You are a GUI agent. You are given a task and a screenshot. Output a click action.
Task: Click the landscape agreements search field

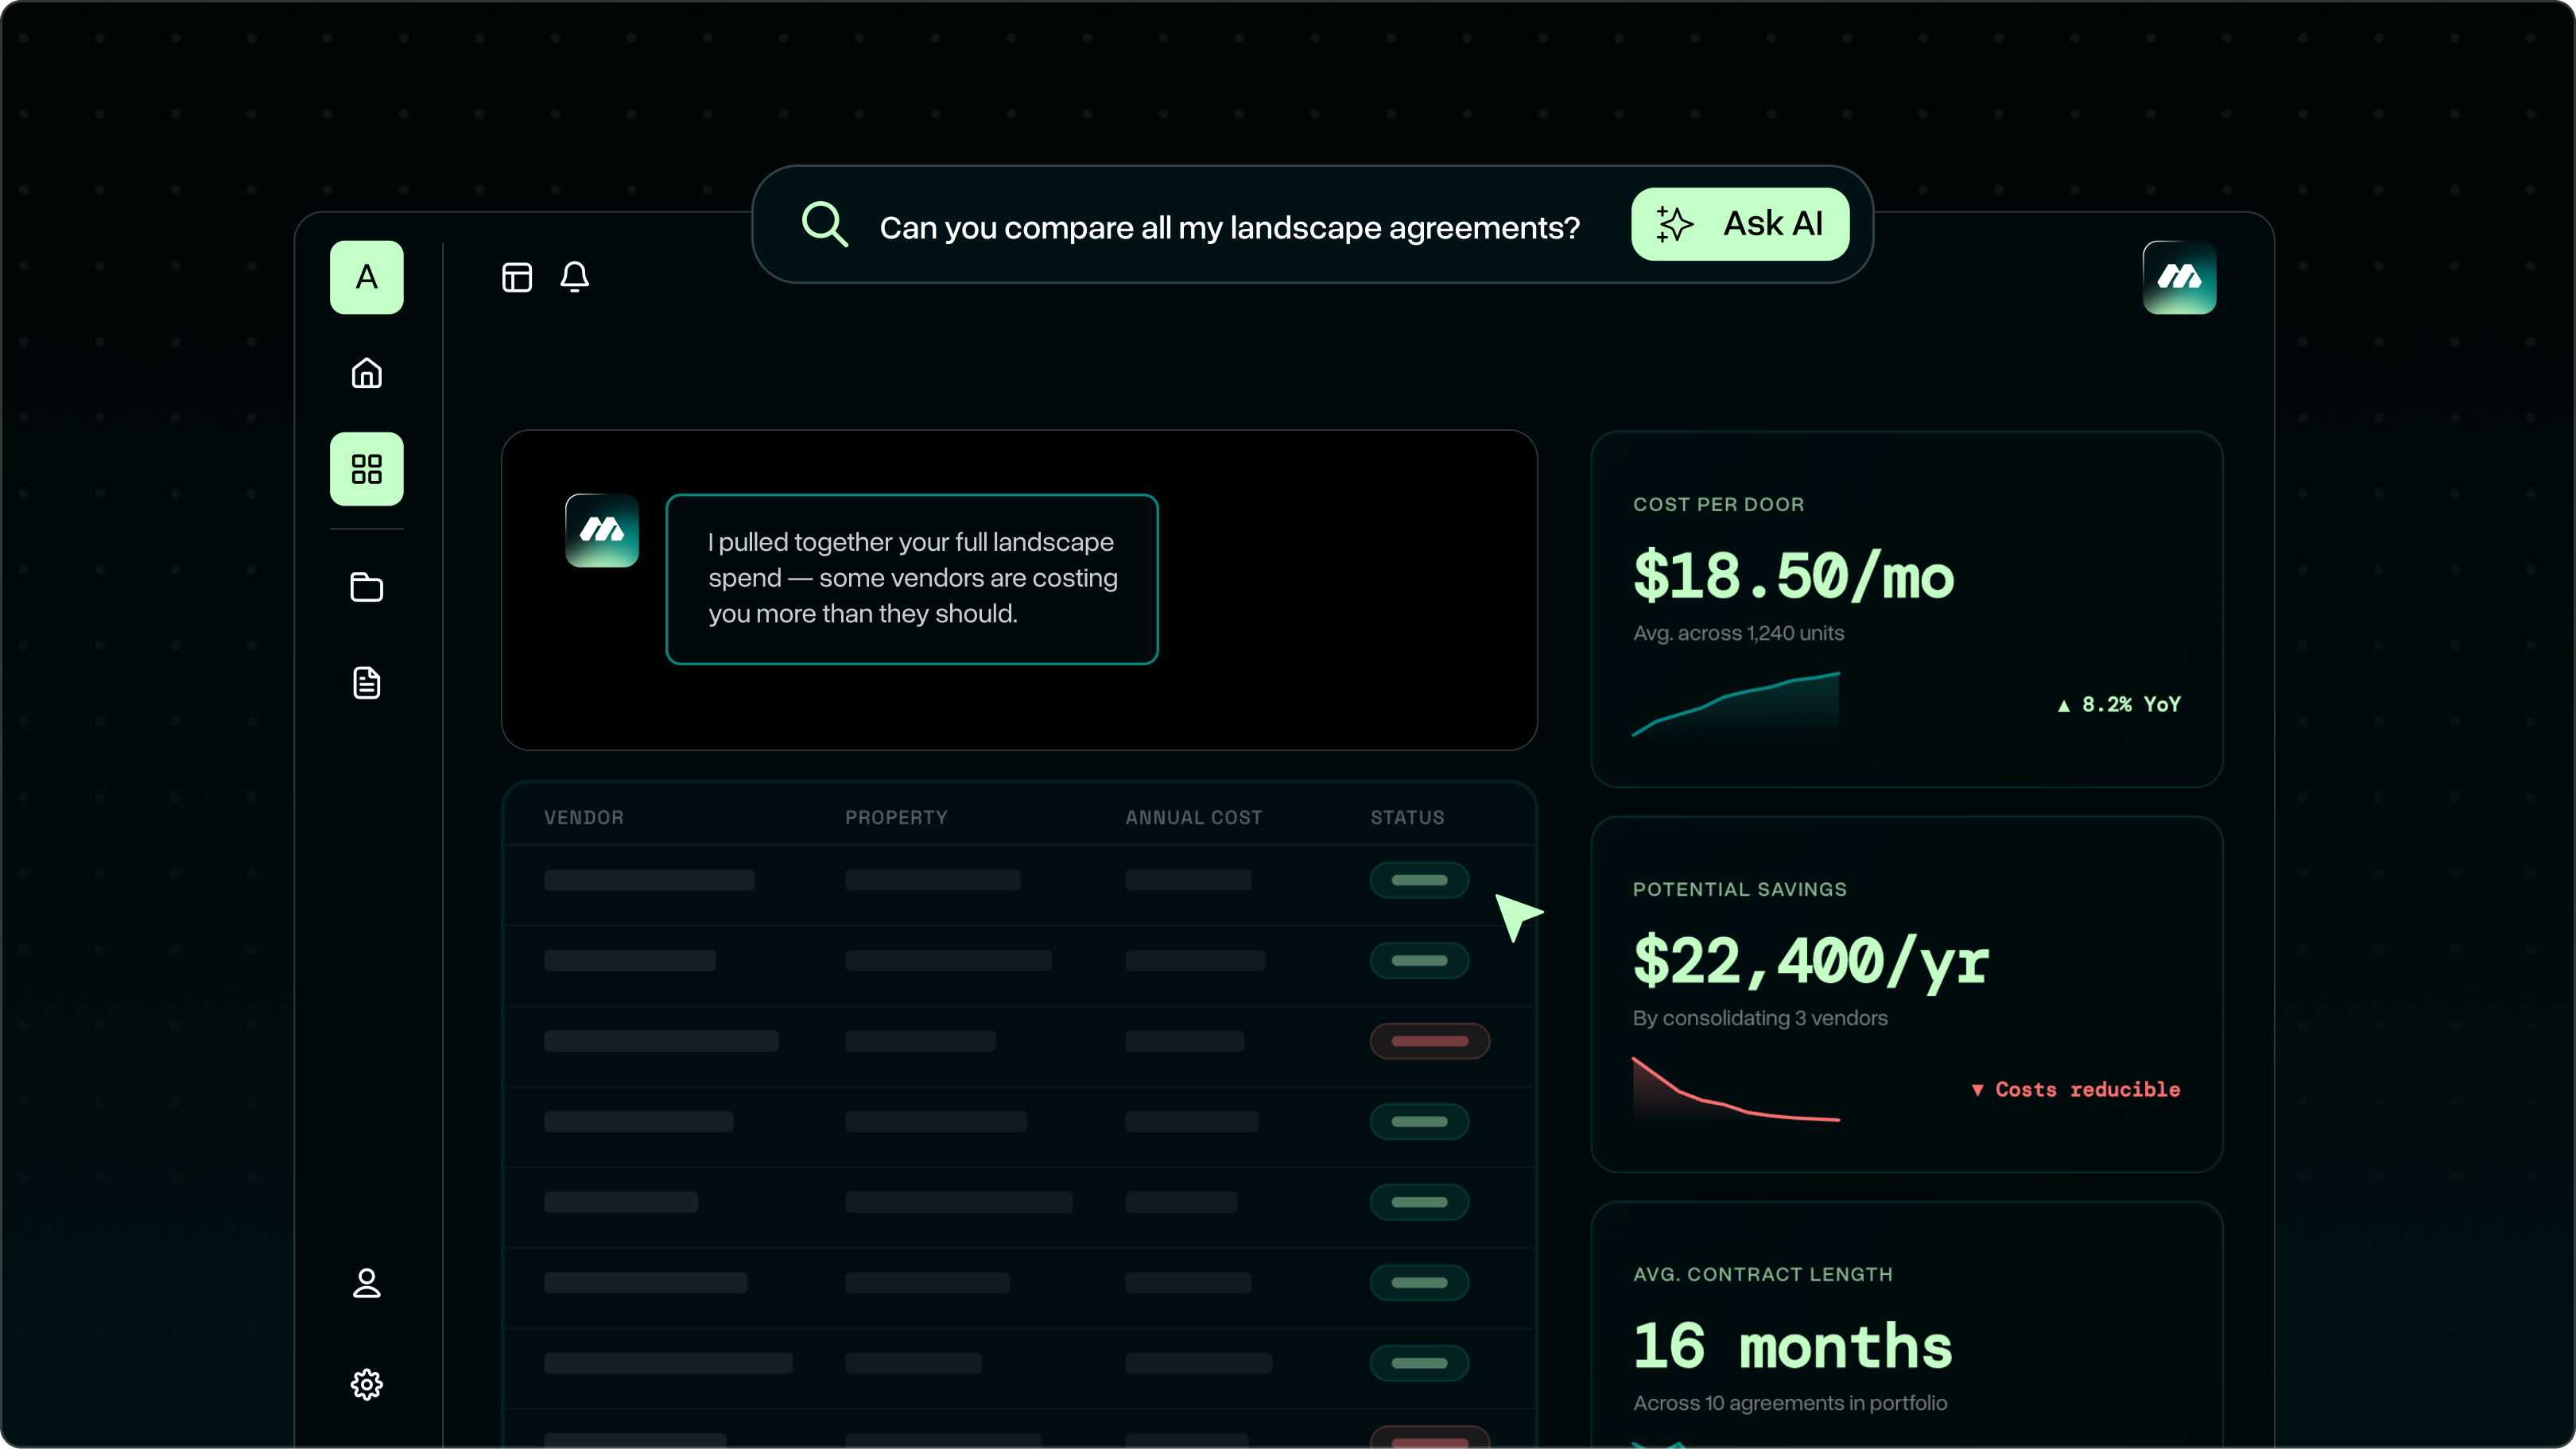(x=1229, y=228)
